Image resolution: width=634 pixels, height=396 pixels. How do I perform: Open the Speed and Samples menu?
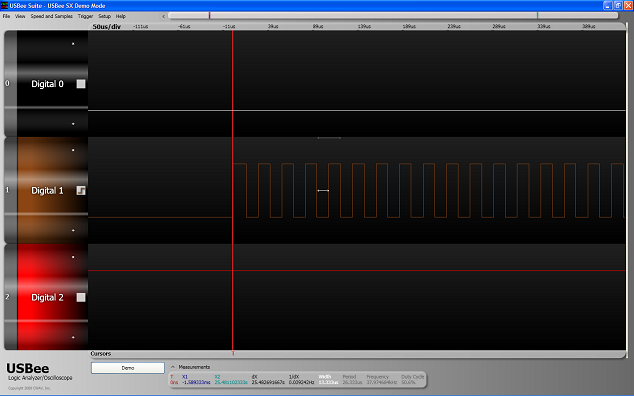(52, 16)
